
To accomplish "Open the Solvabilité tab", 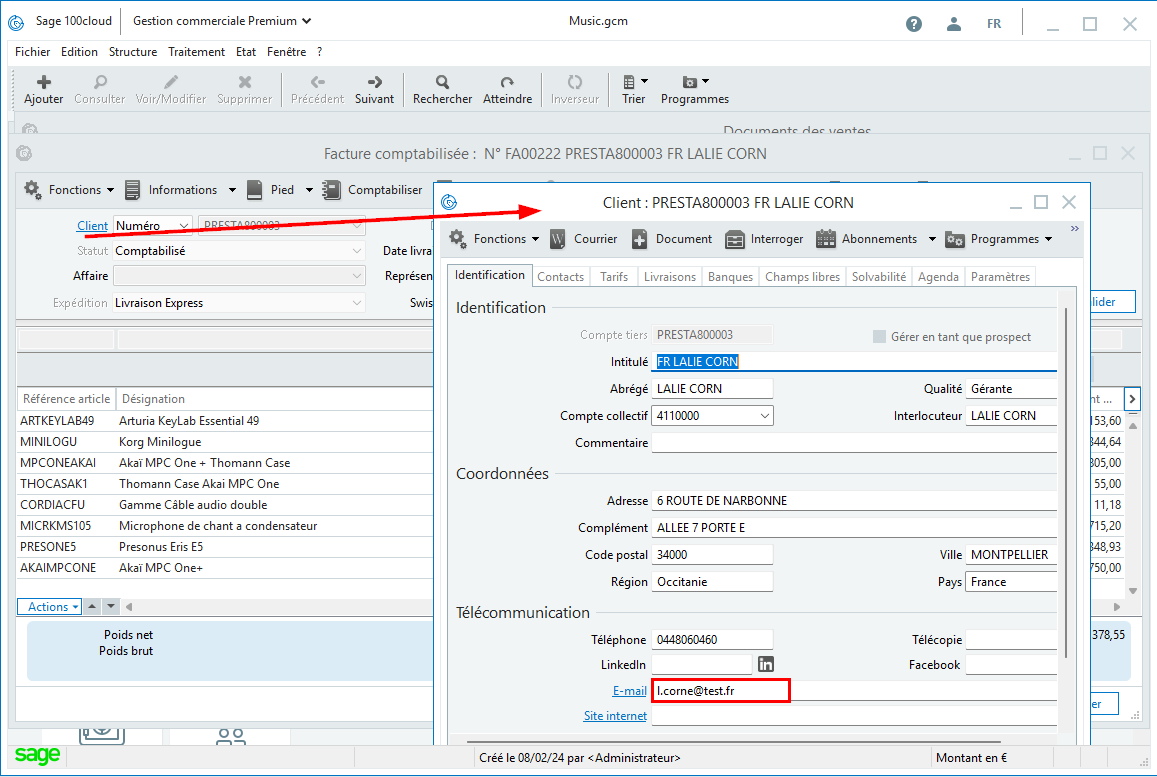I will coord(878,276).
